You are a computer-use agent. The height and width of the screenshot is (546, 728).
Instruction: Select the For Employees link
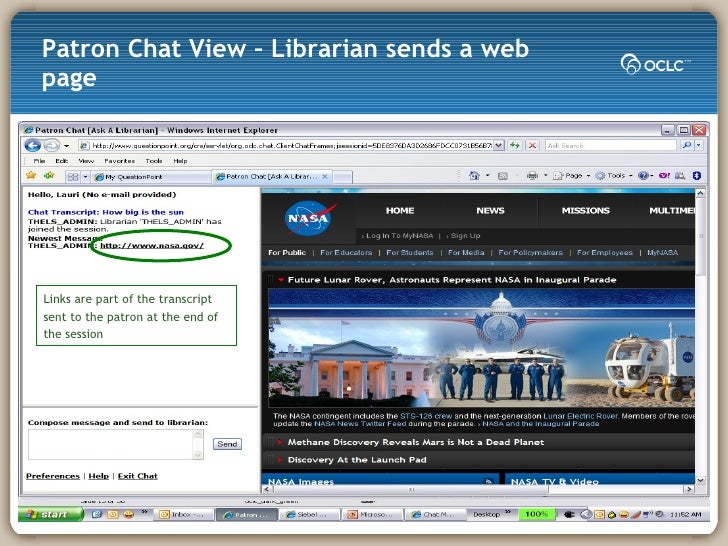(x=604, y=253)
